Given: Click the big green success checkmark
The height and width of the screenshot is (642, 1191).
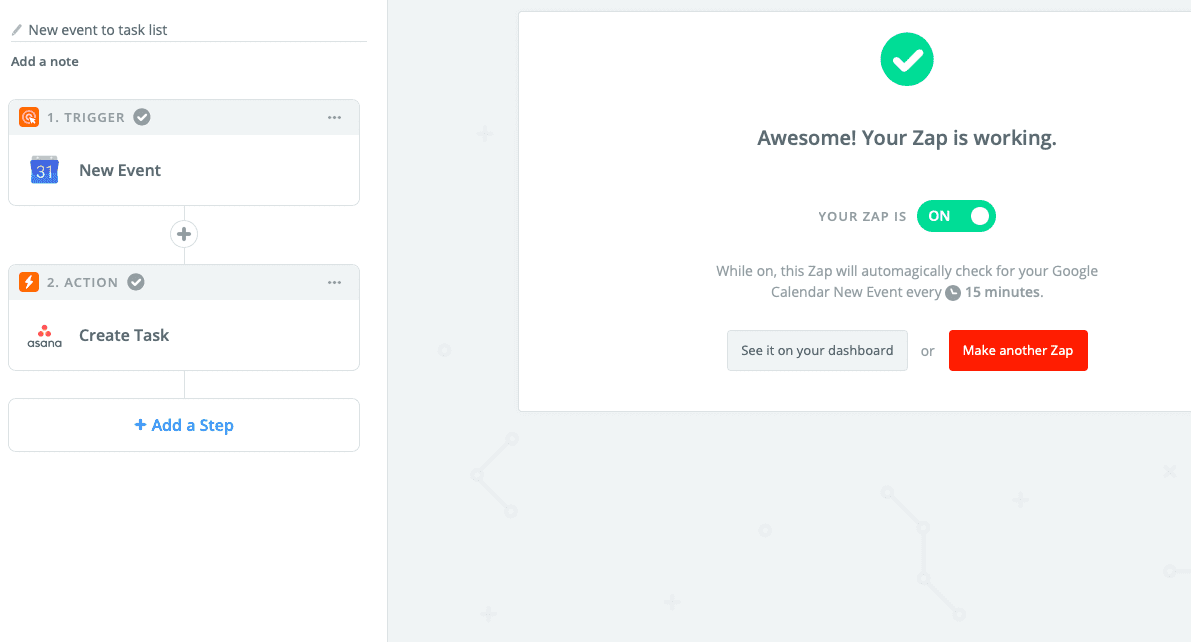Looking at the screenshot, I should 907,59.
